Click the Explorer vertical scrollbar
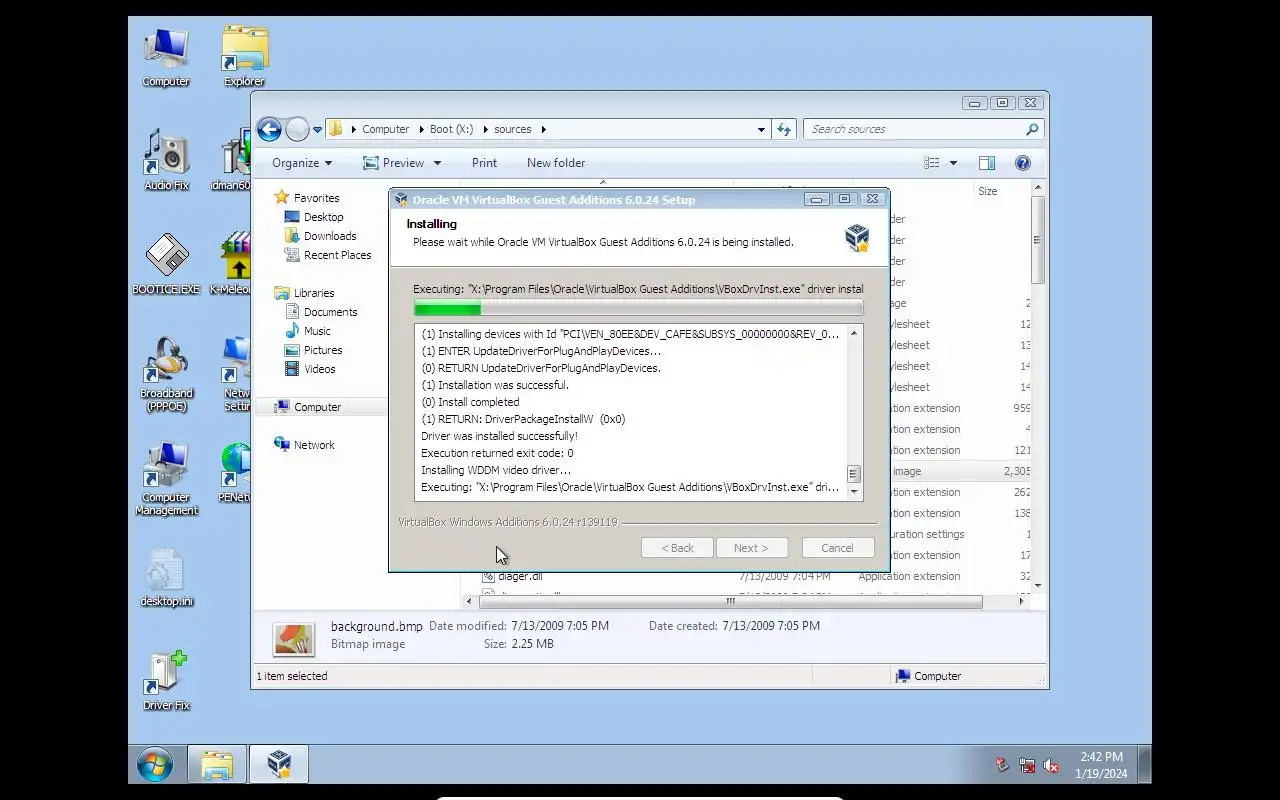1280x800 pixels. point(1037,240)
